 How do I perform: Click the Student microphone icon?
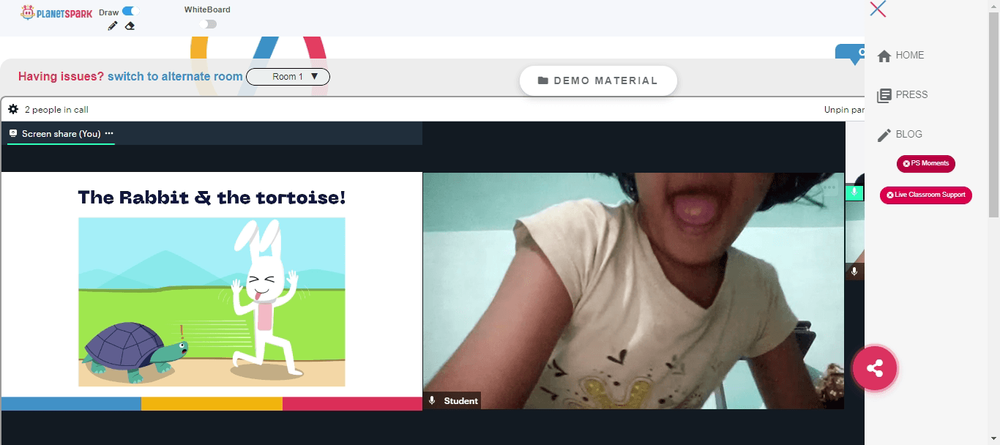tap(432, 400)
